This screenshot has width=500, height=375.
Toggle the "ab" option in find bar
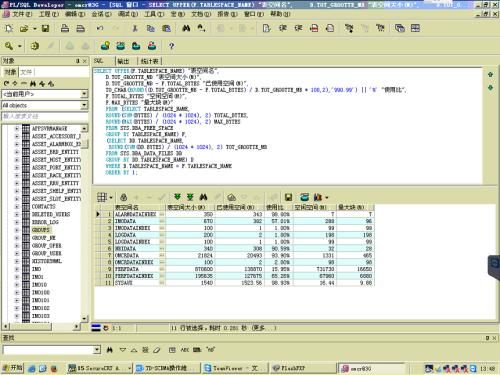click(x=210, y=349)
